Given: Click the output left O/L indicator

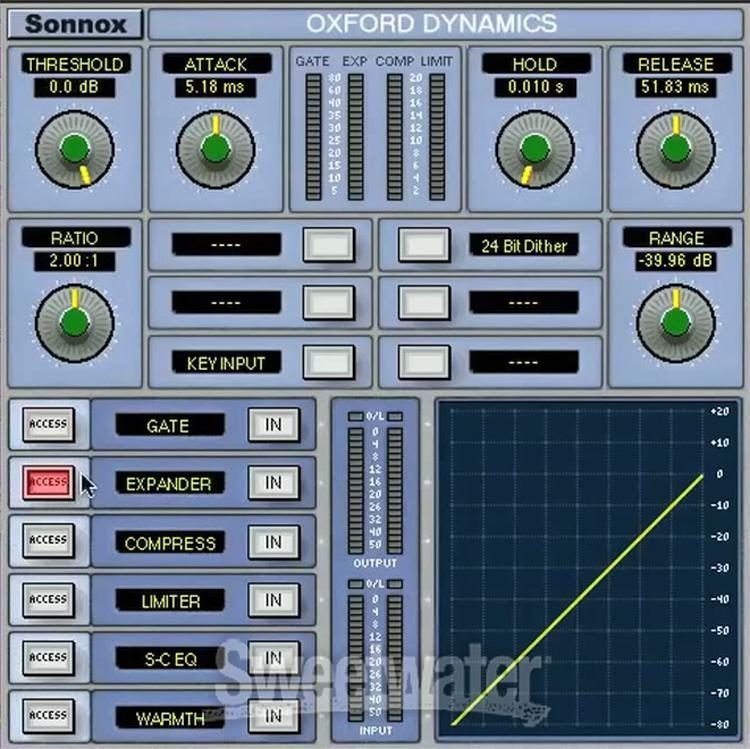Looking at the screenshot, I should pos(355,417).
